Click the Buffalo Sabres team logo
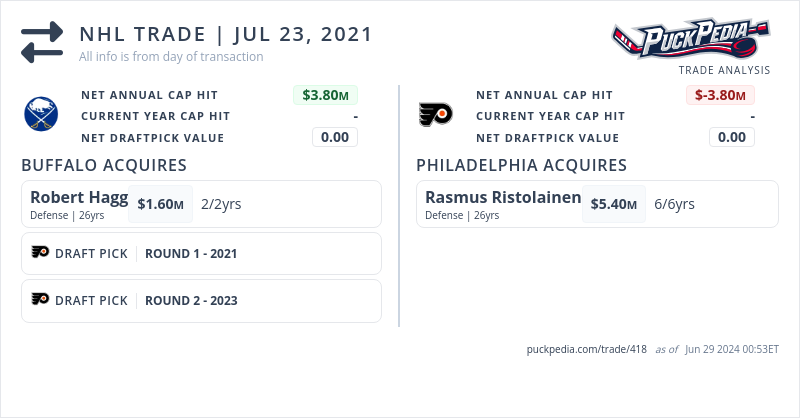 coord(41,115)
